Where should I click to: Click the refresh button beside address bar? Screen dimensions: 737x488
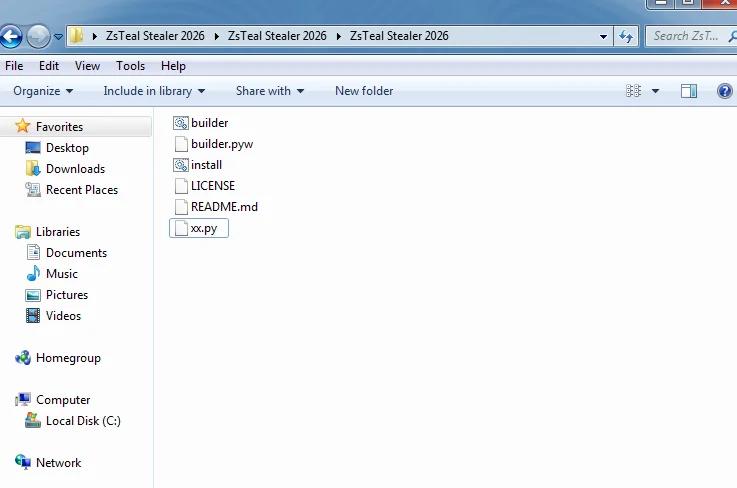(x=627, y=36)
